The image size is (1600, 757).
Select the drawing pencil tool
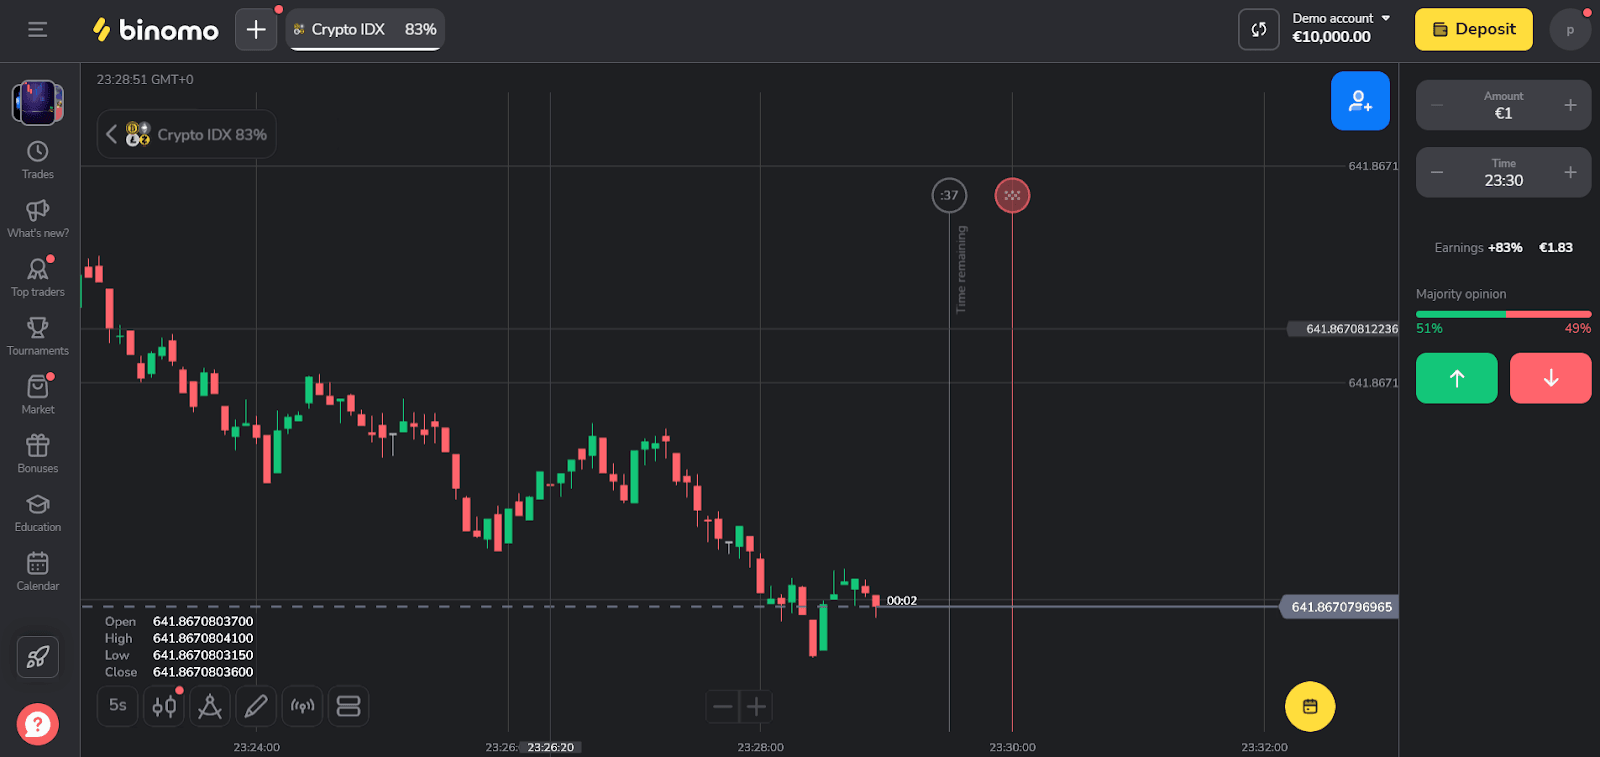[x=256, y=706]
